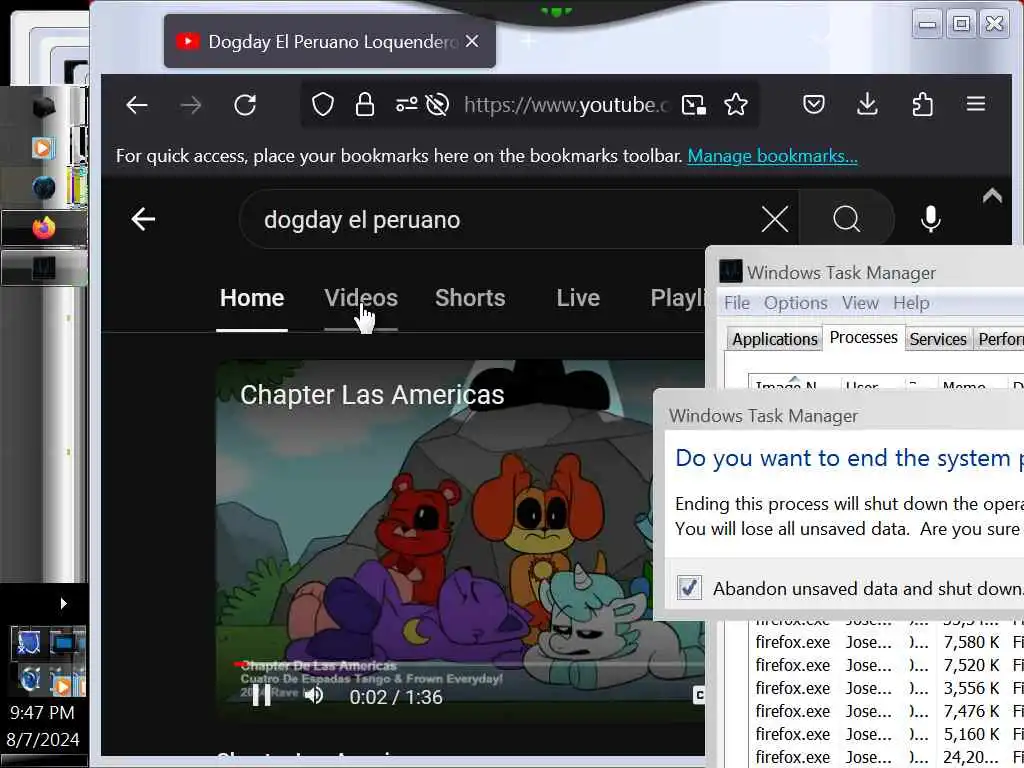This screenshot has width=1024, height=768.
Task: Open the Task Manager Help menu
Action: pos(911,303)
